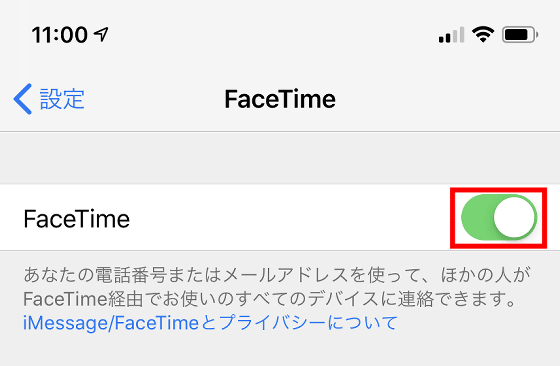Tap the 11:00 clock in status bar
Screen dimensions: 560x366
[x=59, y=35]
